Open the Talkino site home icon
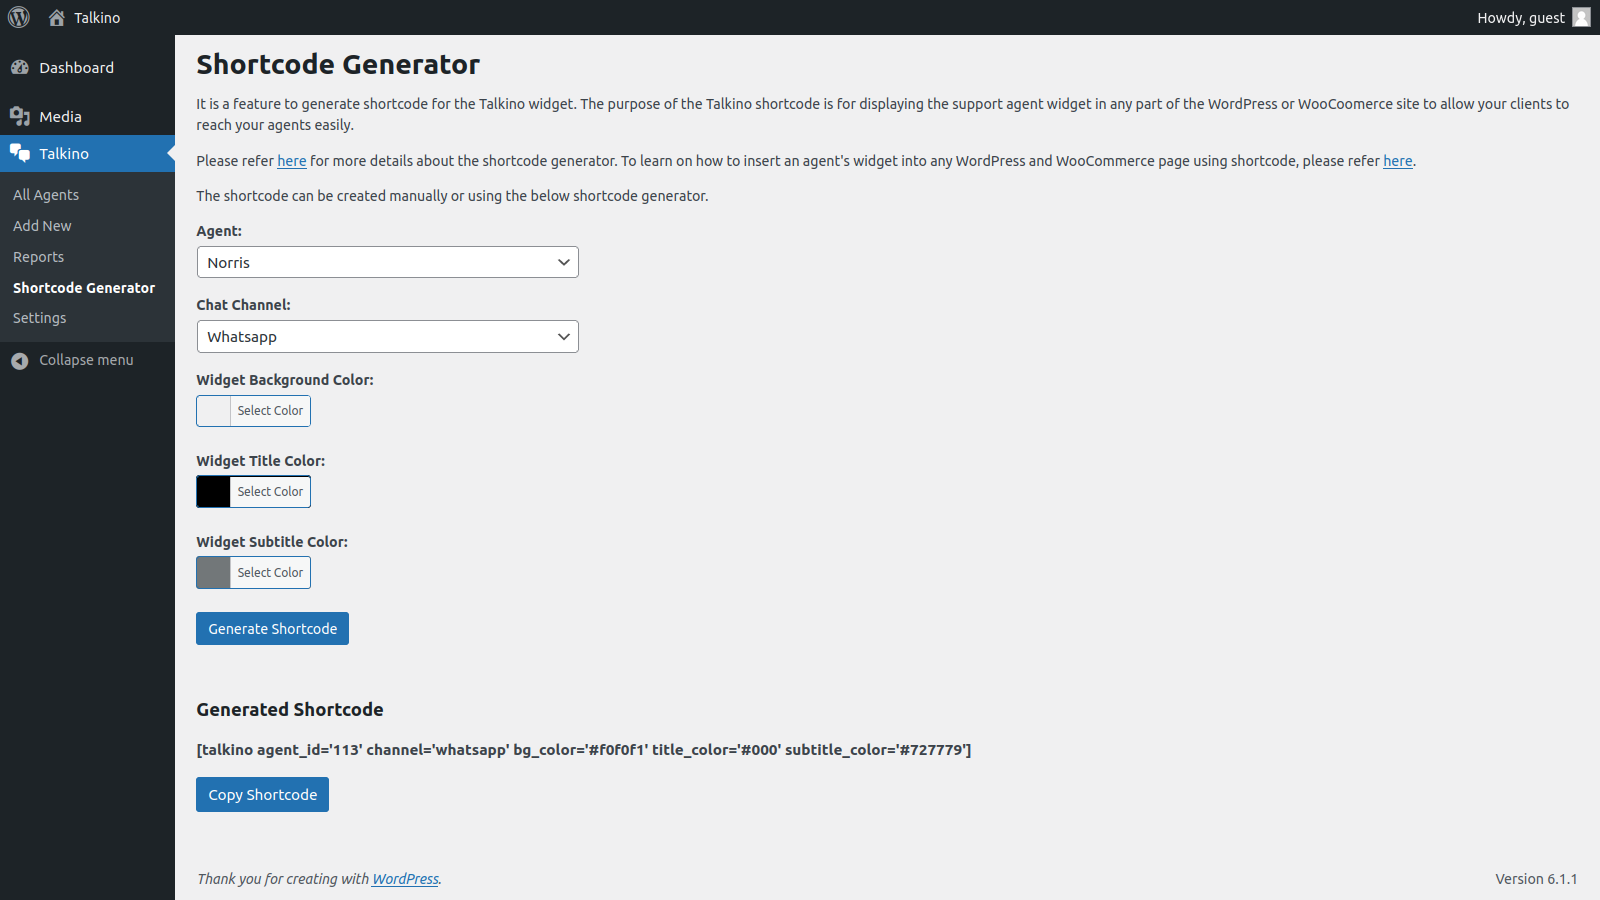Image resolution: width=1600 pixels, height=900 pixels. pos(57,18)
